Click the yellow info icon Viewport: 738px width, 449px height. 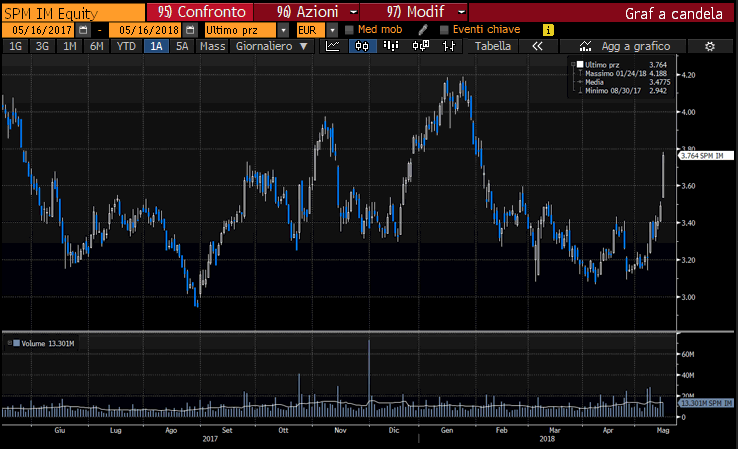pyautogui.click(x=548, y=30)
